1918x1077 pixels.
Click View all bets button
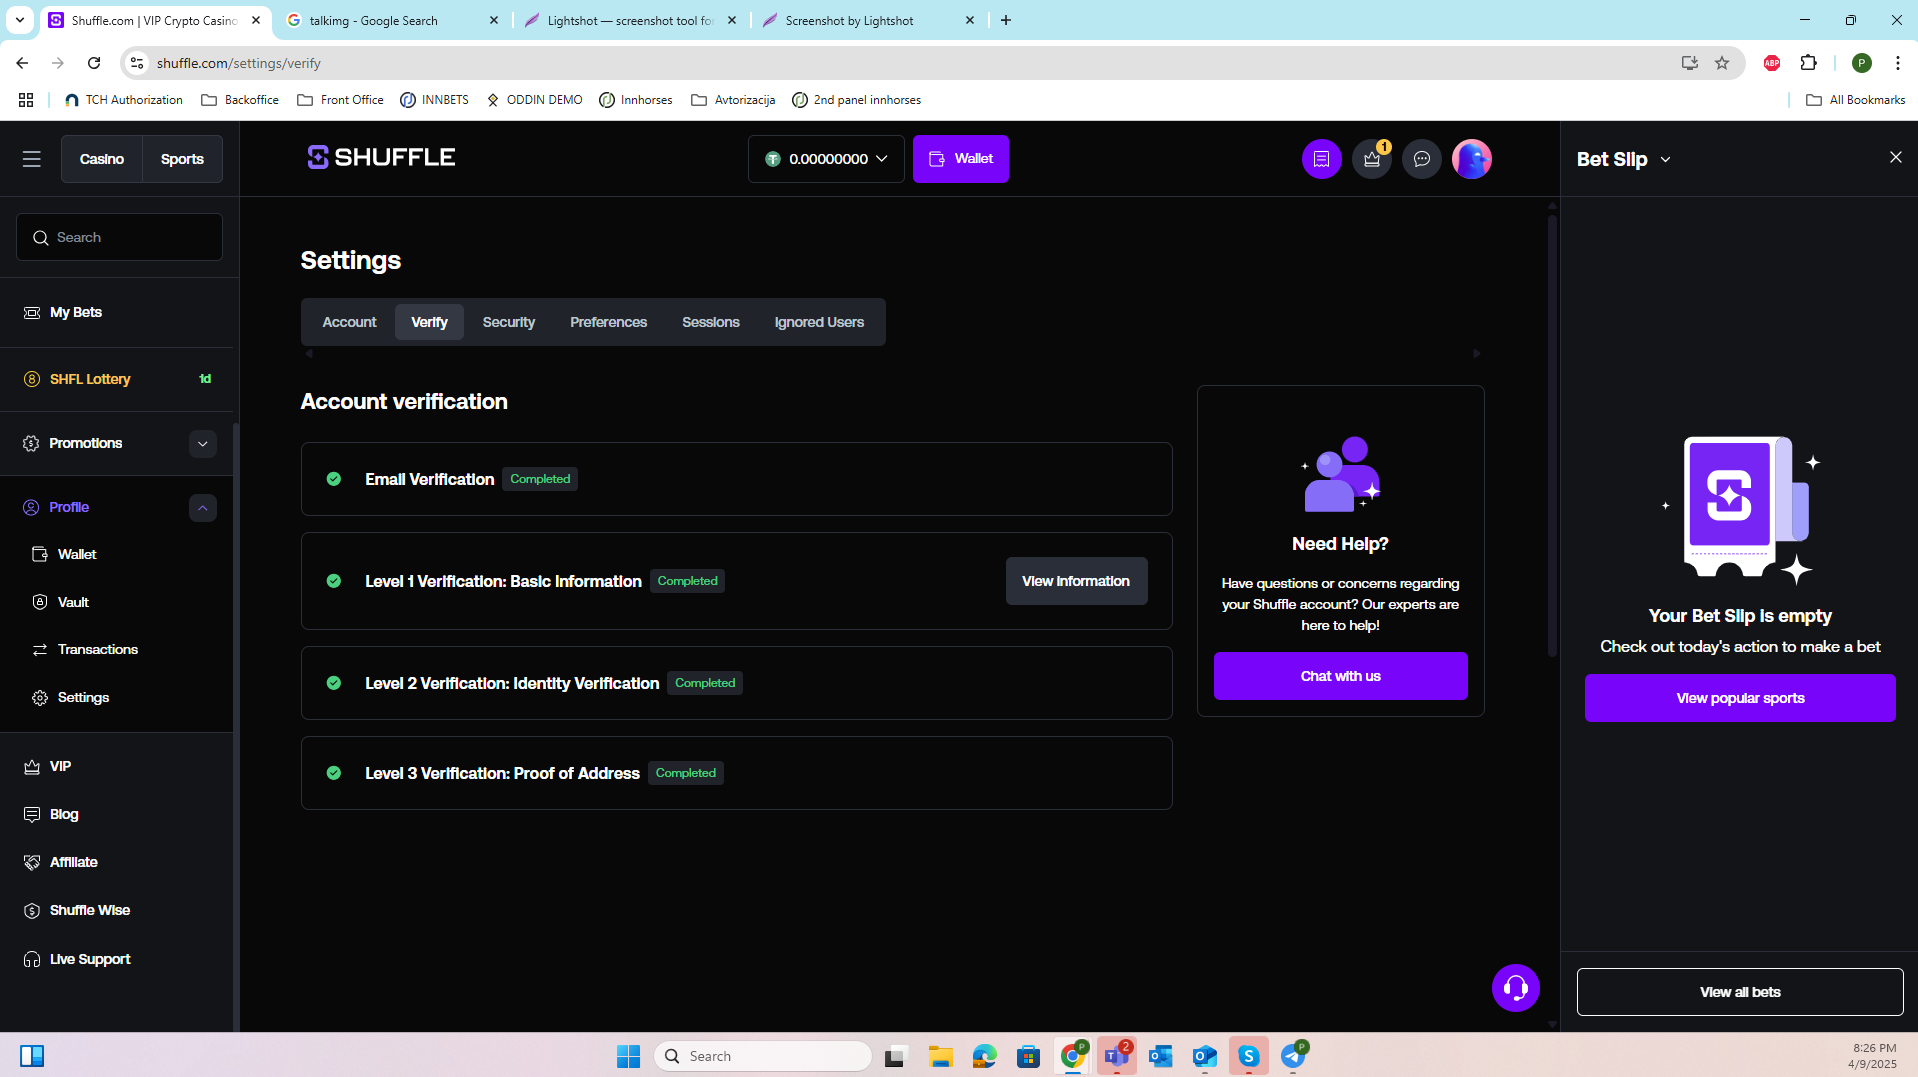(x=1740, y=992)
